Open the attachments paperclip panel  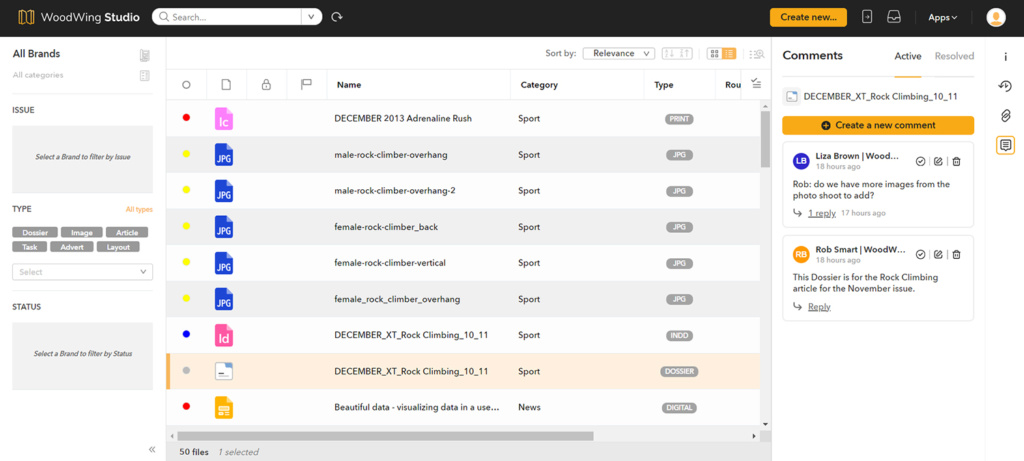pos(1005,116)
